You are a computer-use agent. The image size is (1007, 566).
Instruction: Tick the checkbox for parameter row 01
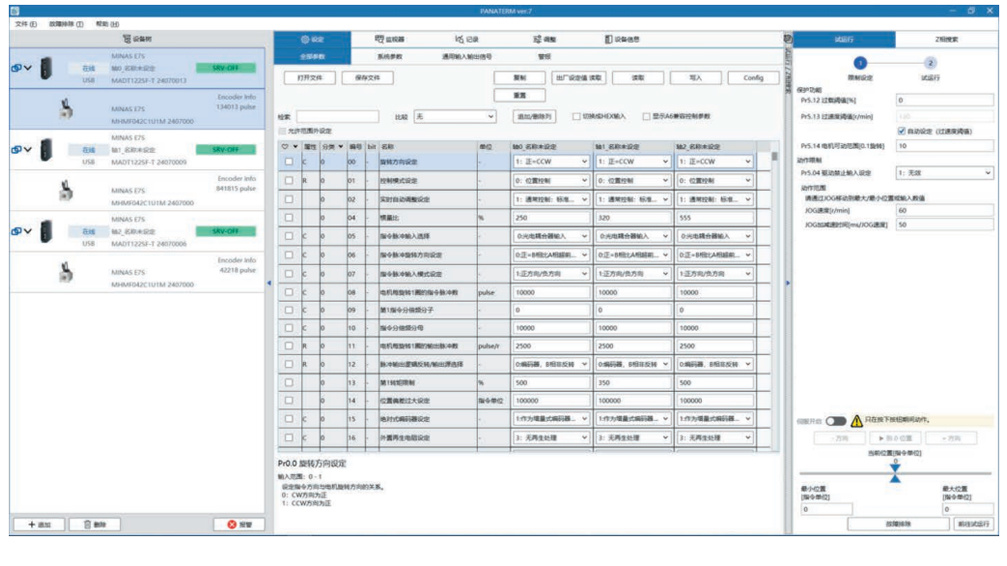[x=289, y=181]
